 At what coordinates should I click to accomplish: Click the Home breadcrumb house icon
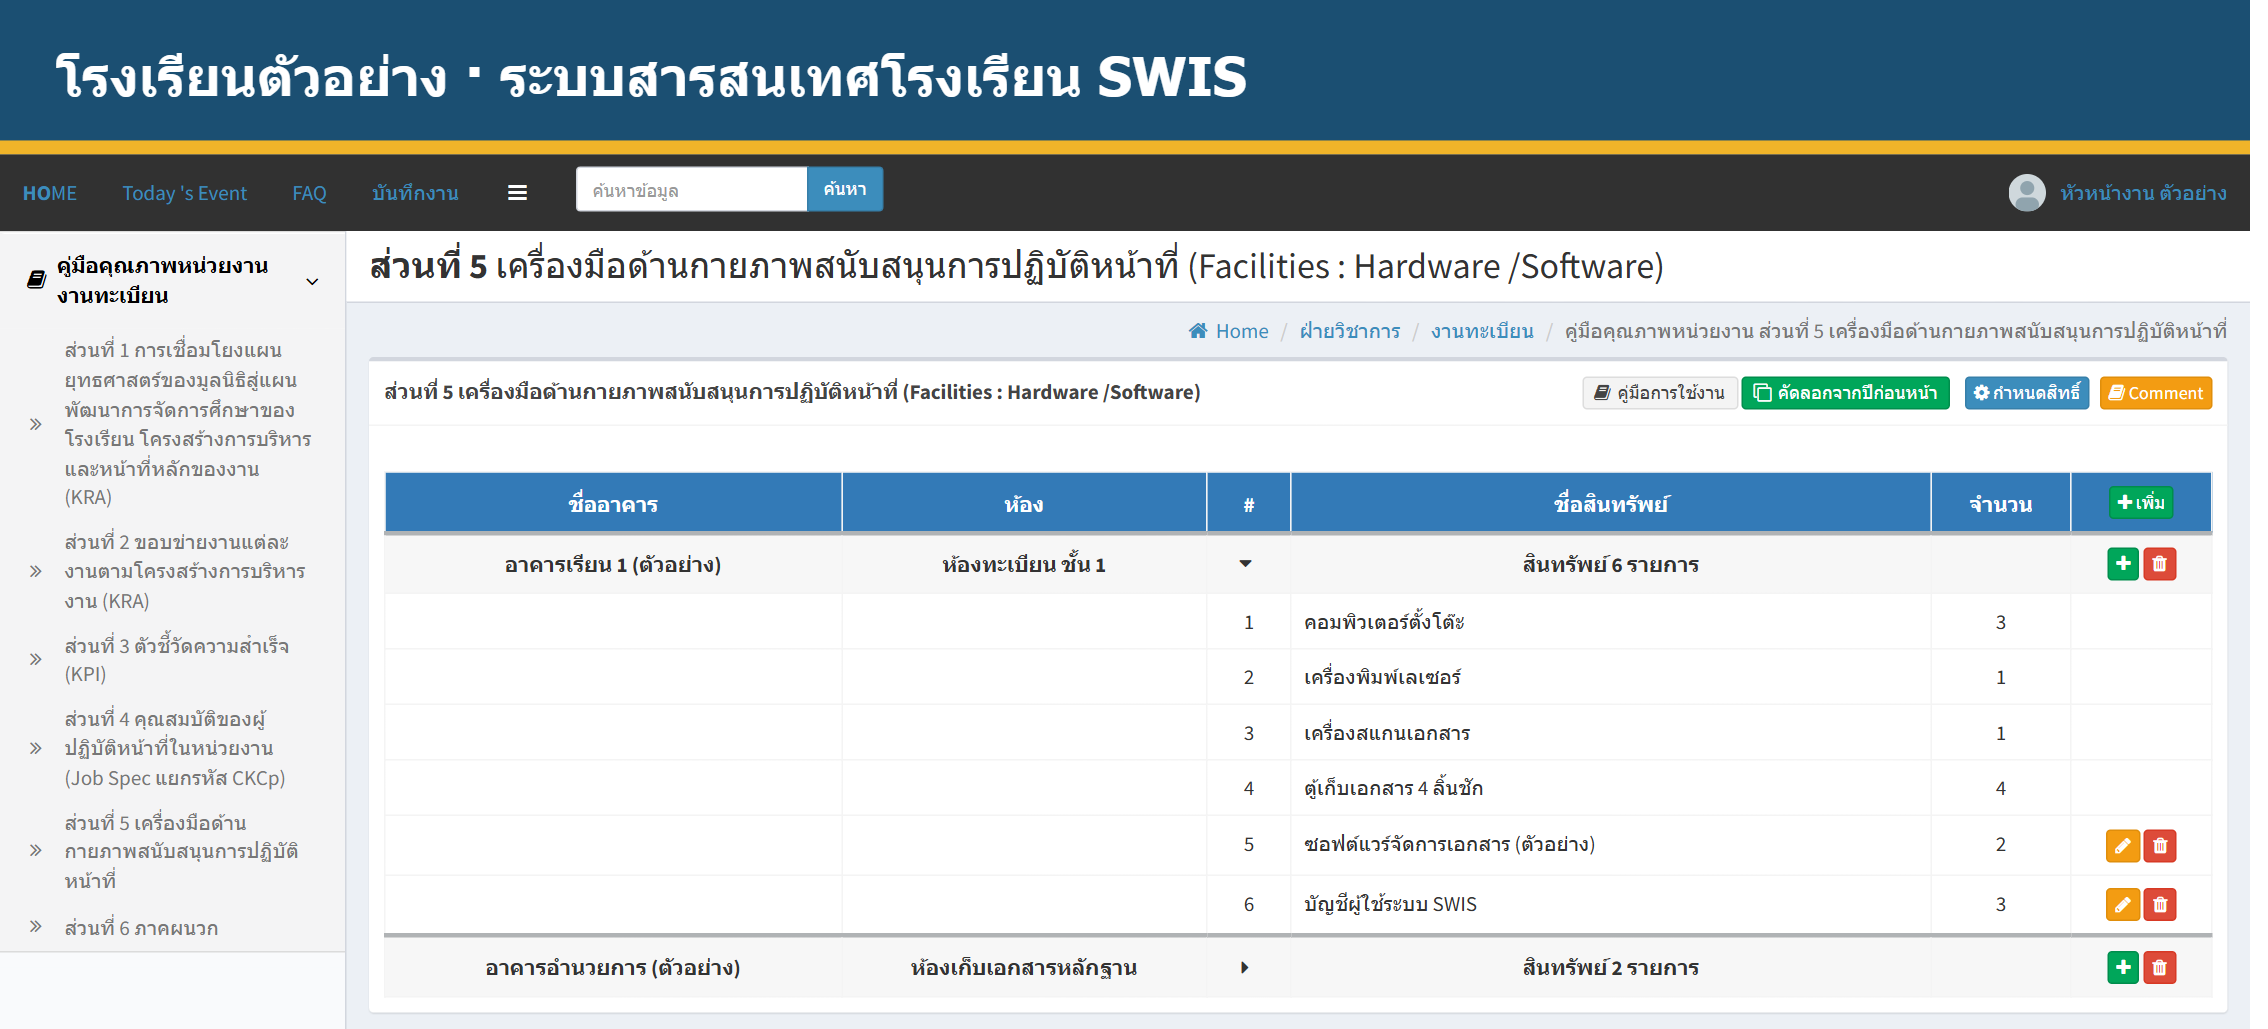[x=1198, y=331]
